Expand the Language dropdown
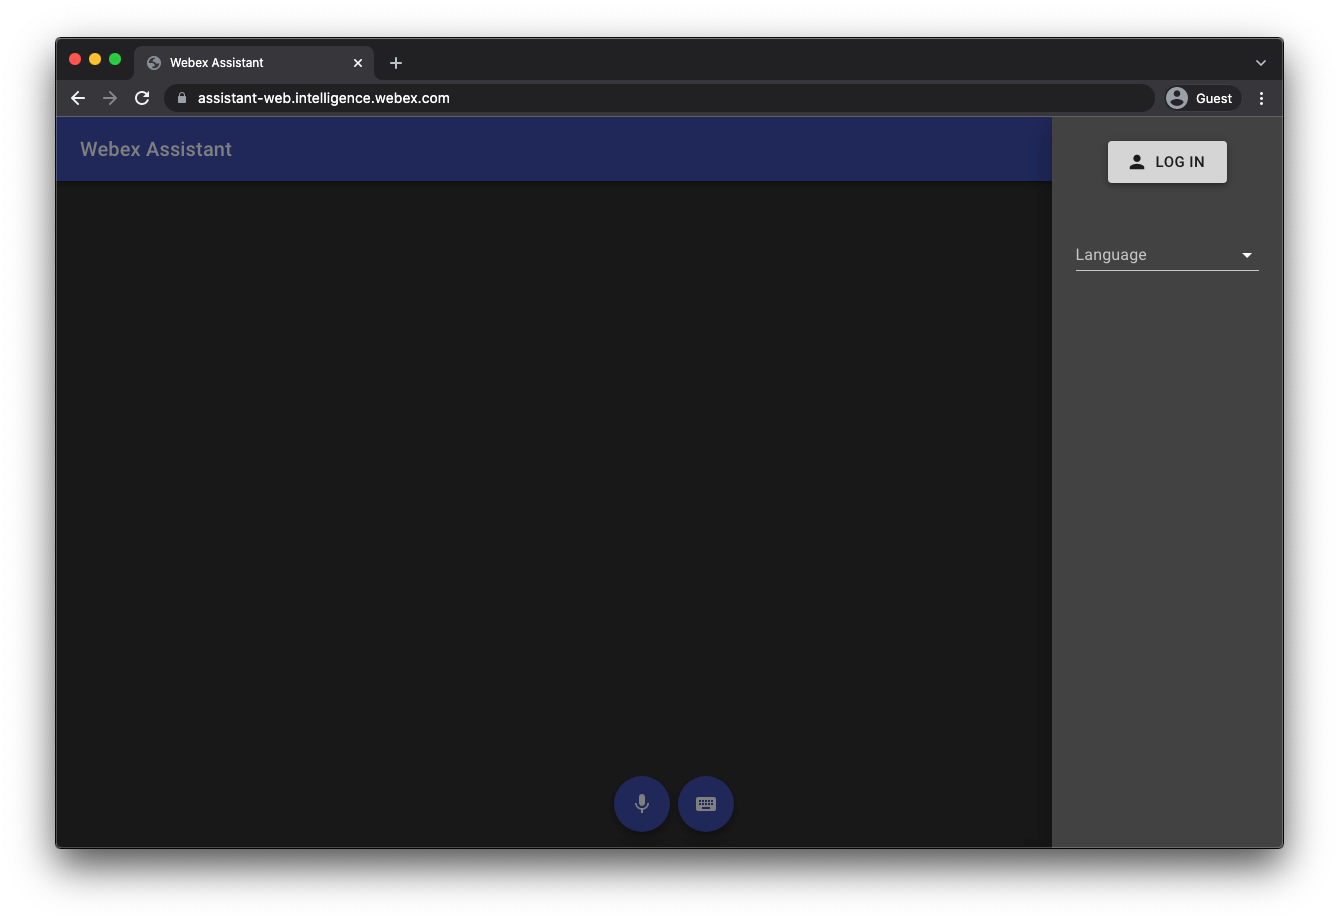 1167,255
